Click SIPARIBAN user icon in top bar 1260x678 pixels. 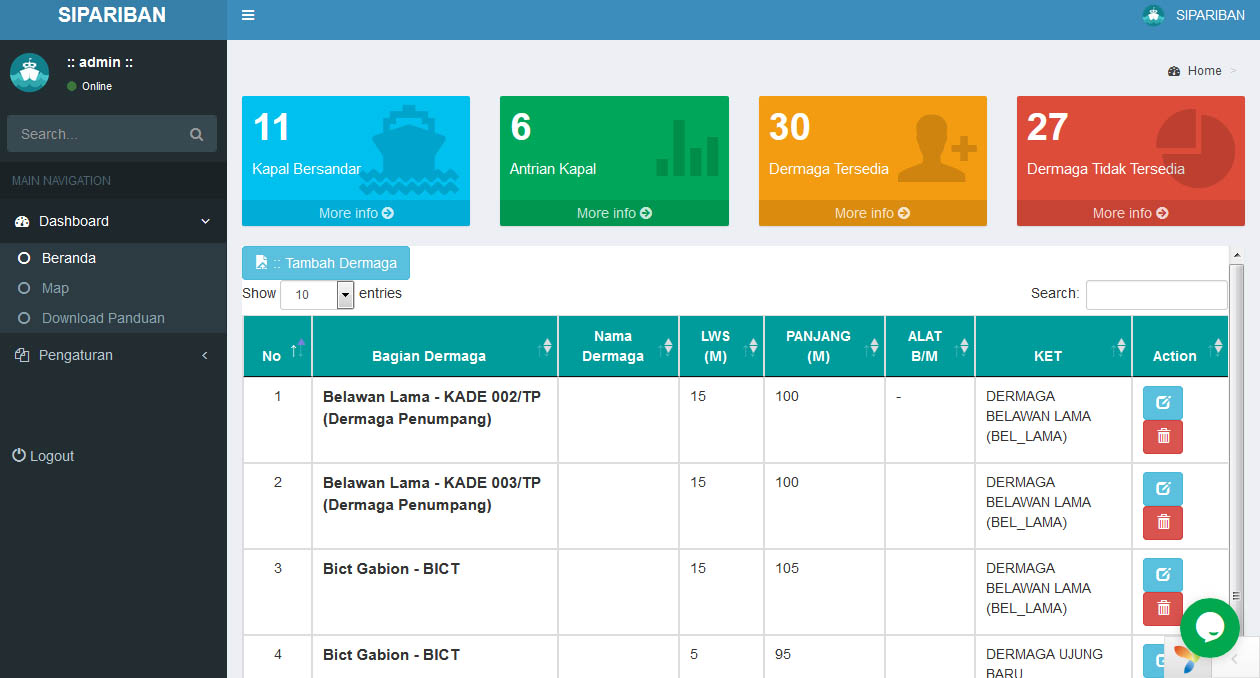tap(1153, 15)
